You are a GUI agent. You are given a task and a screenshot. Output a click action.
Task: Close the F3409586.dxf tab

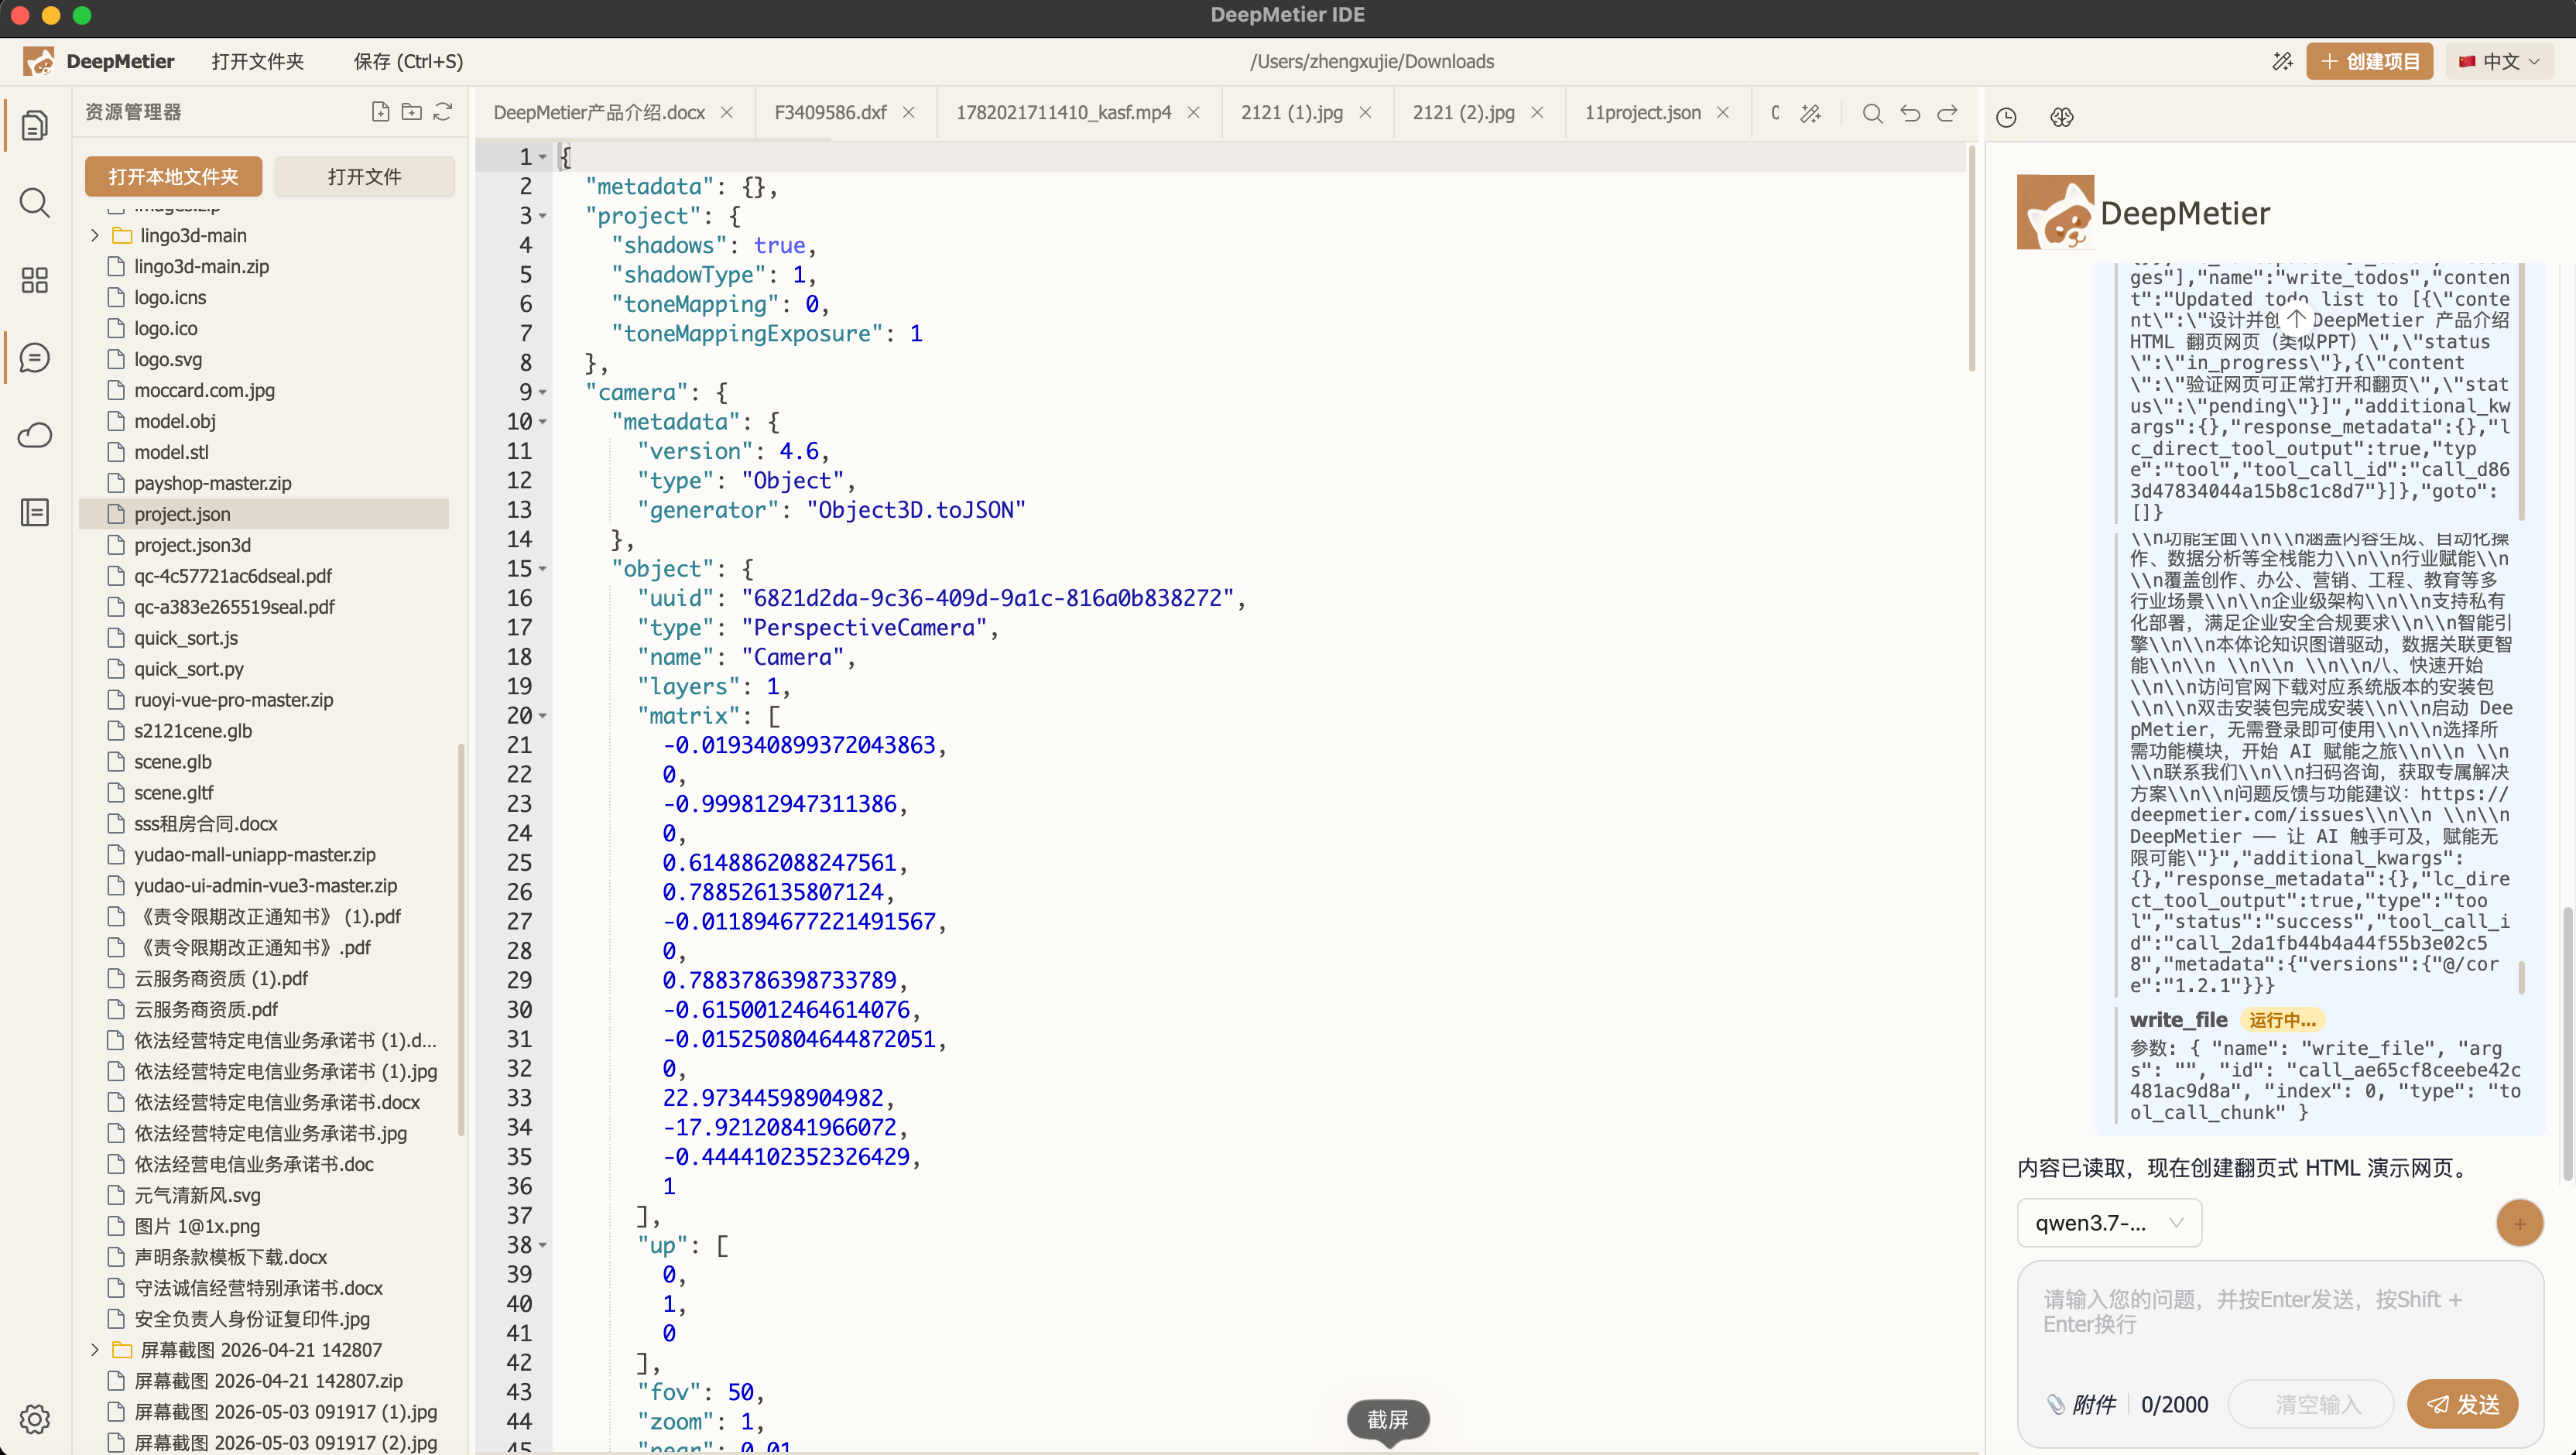coord(909,112)
